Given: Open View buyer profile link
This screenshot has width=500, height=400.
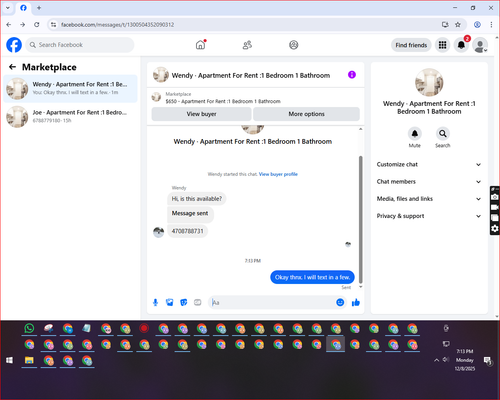Looking at the screenshot, I should (278, 174).
